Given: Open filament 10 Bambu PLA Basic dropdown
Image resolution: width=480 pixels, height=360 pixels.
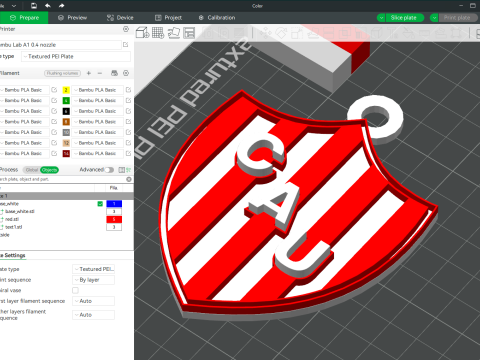Looking at the screenshot, I should (97, 132).
